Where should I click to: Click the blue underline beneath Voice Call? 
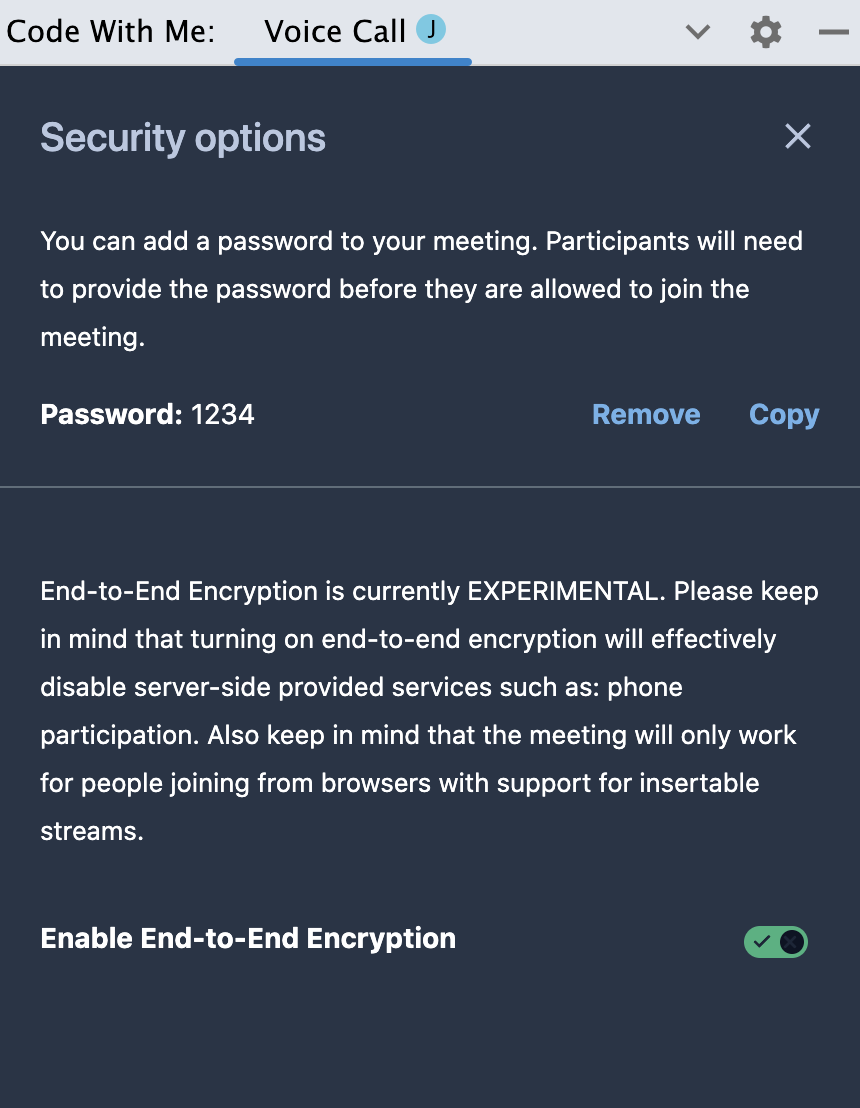(x=353, y=62)
